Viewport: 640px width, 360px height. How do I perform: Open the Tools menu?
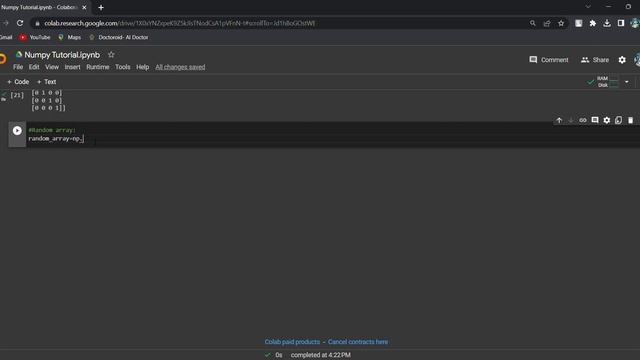pos(122,67)
